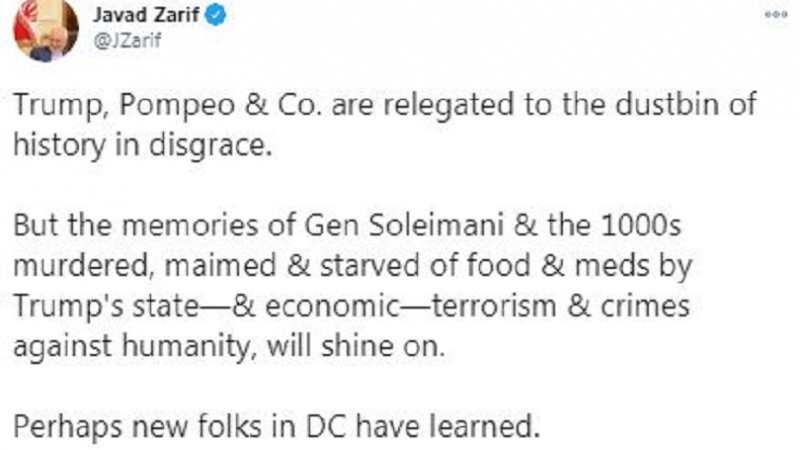The width and height of the screenshot is (800, 450).
Task: Click the blue verified badge
Action: pos(214,16)
